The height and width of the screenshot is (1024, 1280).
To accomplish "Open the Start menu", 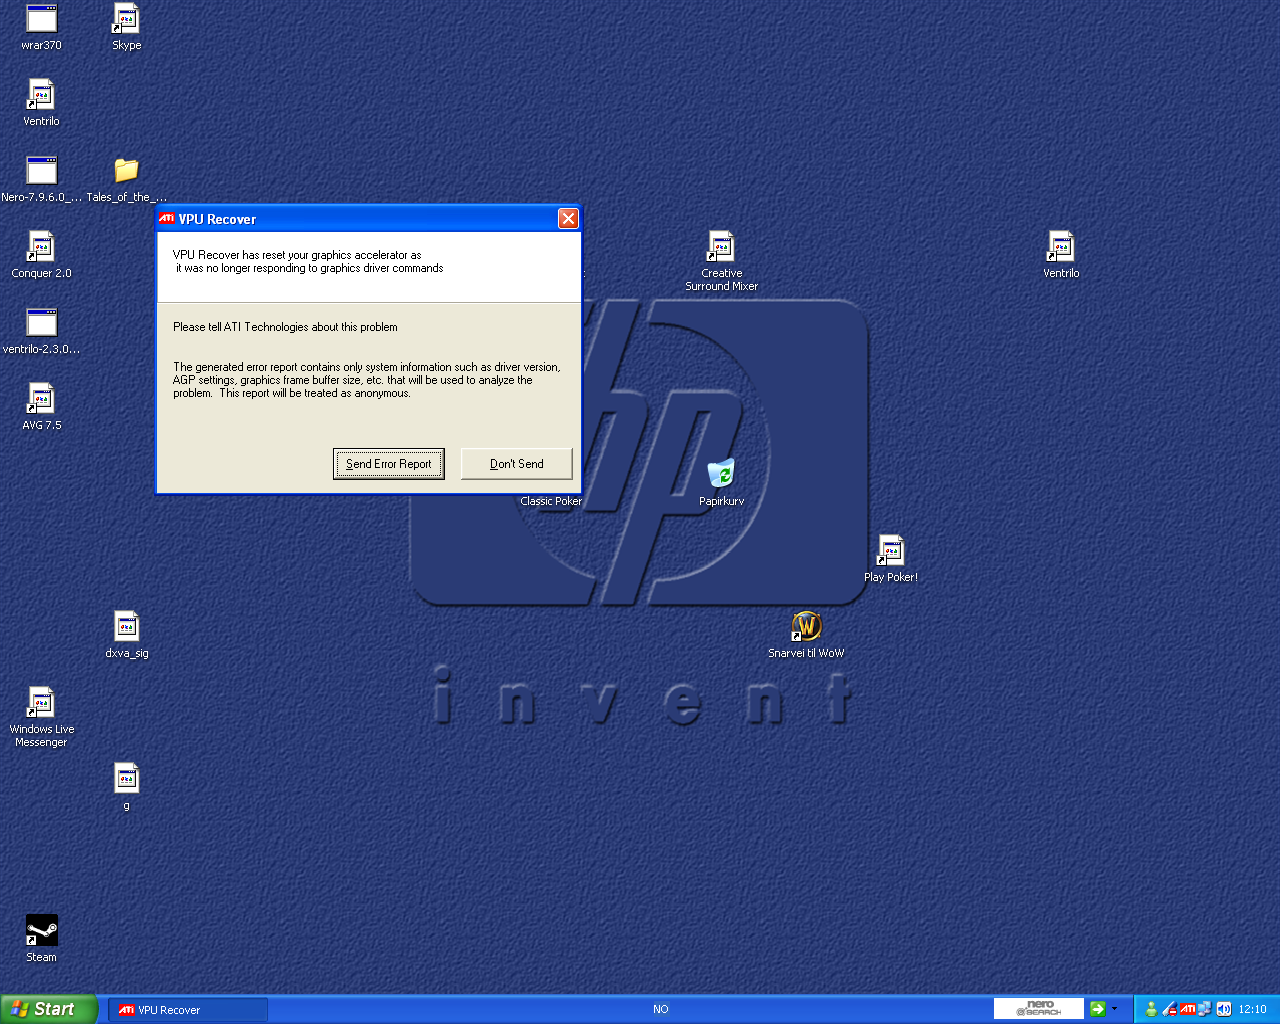I will 48,1009.
